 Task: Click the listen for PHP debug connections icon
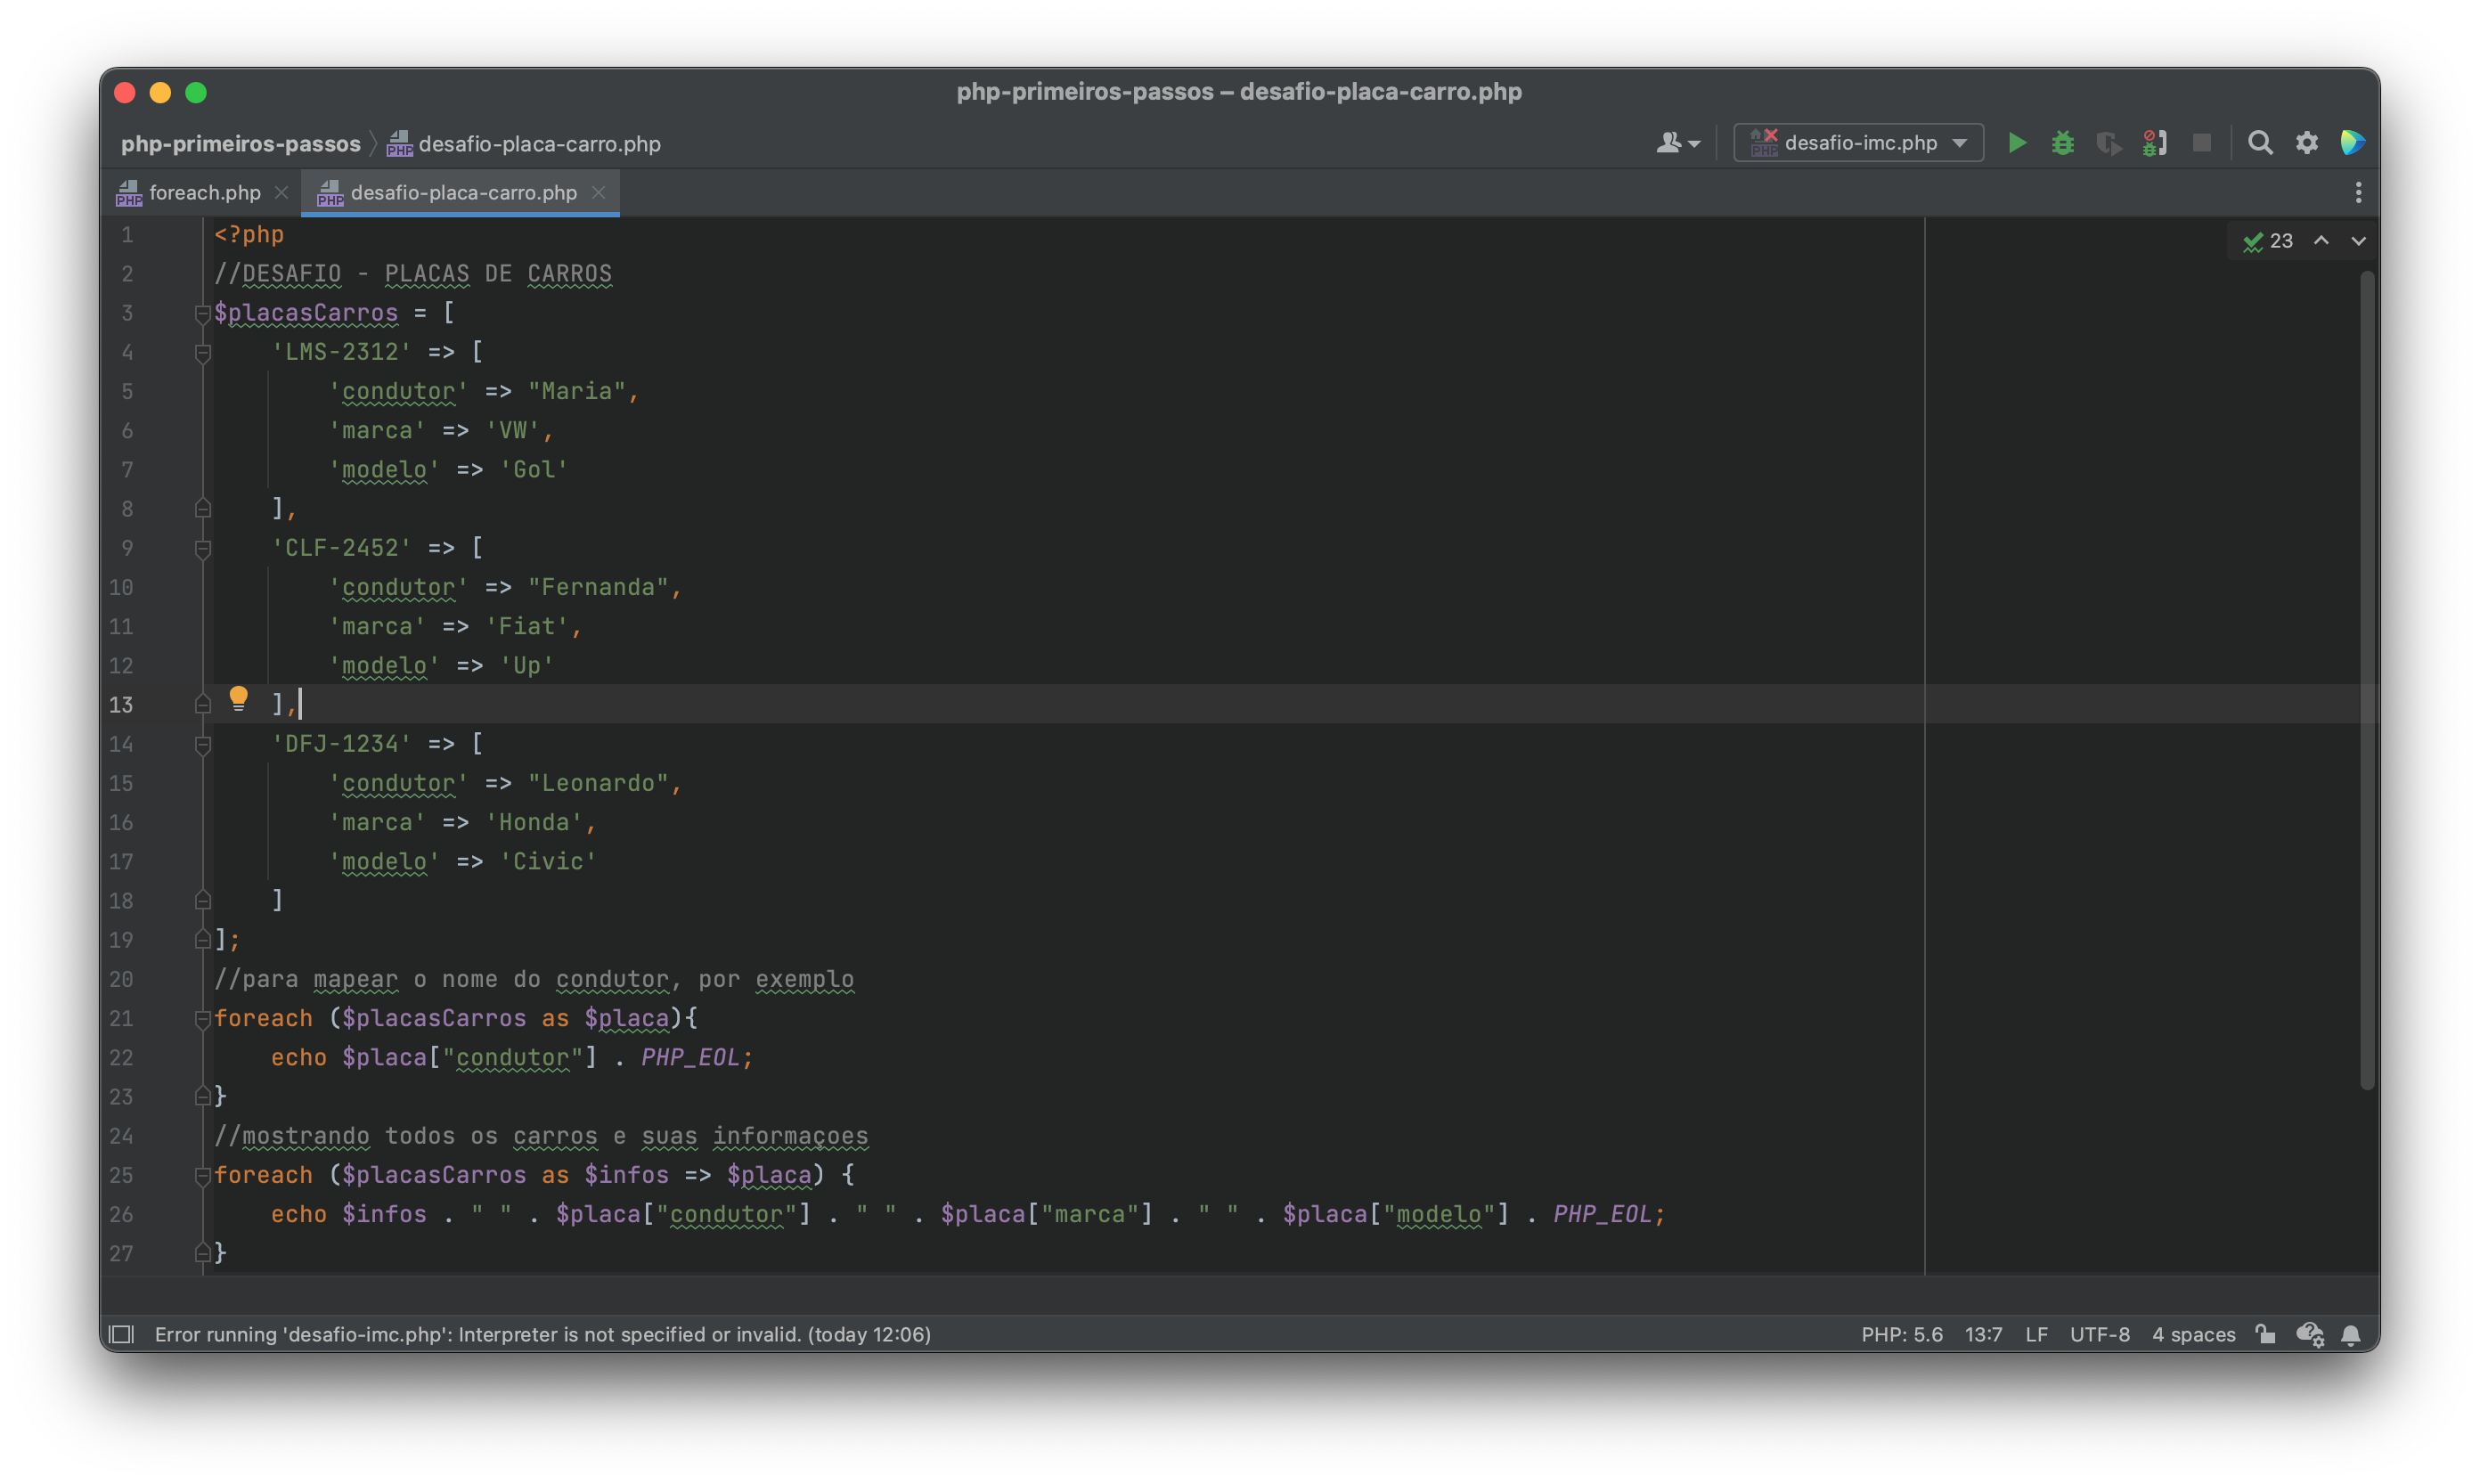click(x=2155, y=143)
